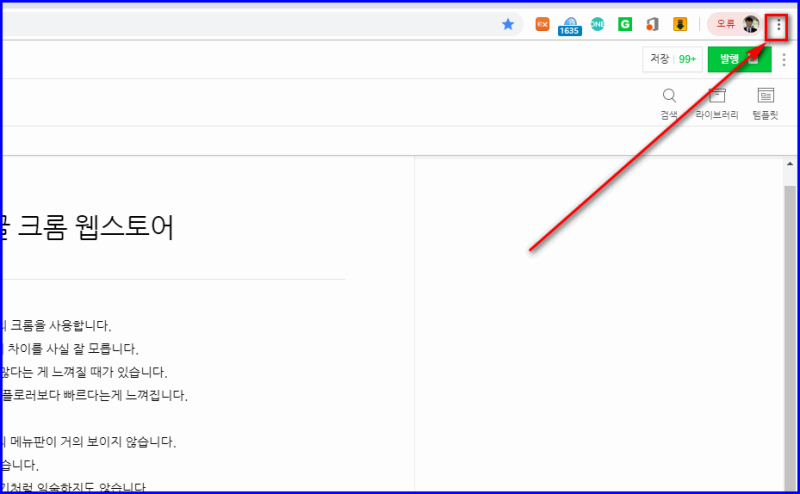
Task: Click the yellow download-arrow extension icon
Action: pos(680,24)
